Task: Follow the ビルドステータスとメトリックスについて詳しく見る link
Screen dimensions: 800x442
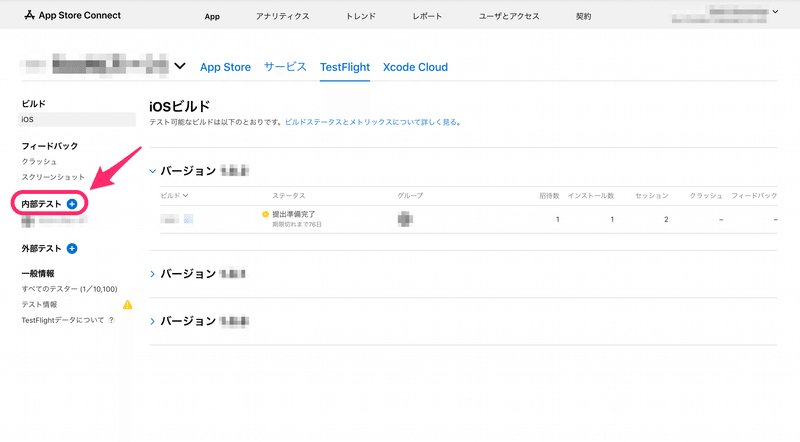Action: [x=371, y=122]
